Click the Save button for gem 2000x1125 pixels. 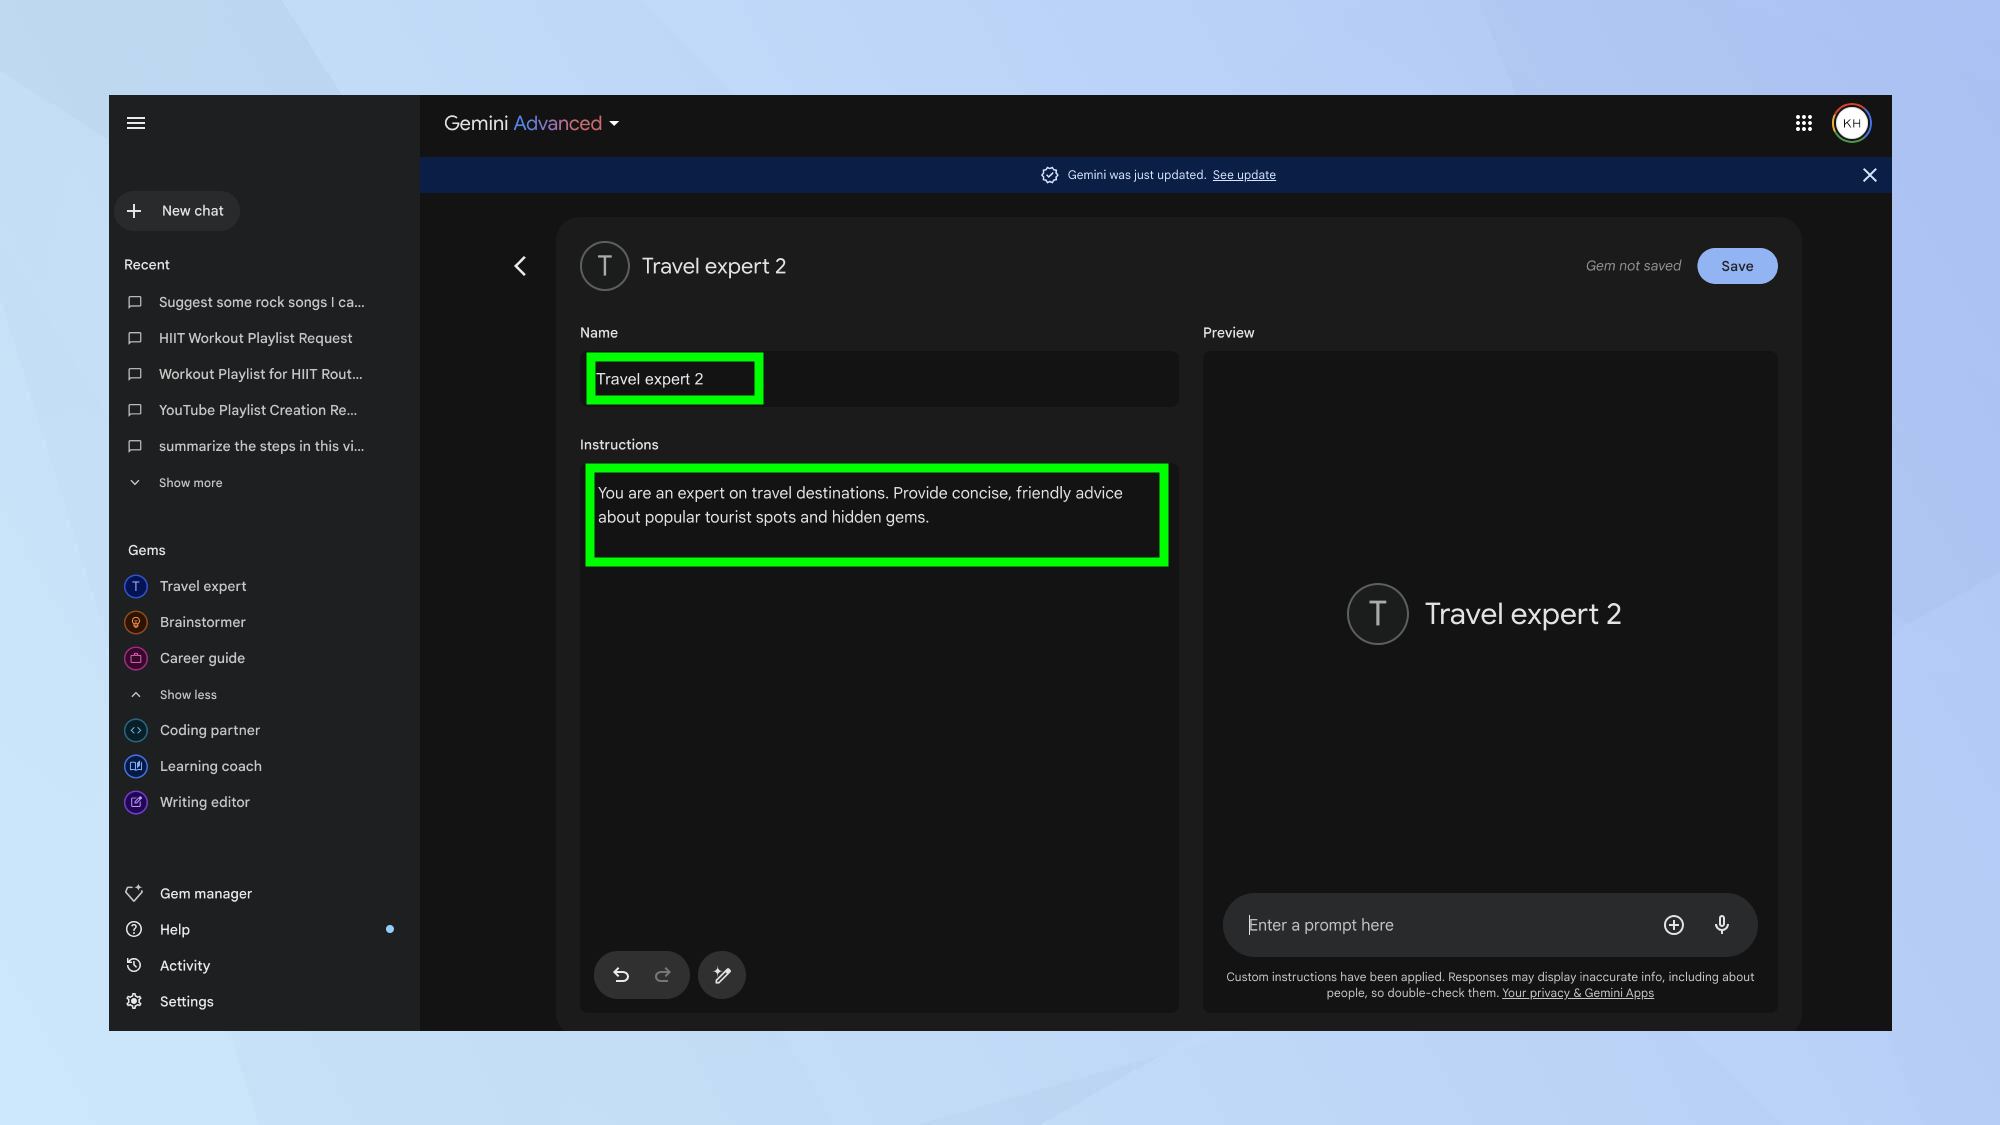pyautogui.click(x=1736, y=265)
